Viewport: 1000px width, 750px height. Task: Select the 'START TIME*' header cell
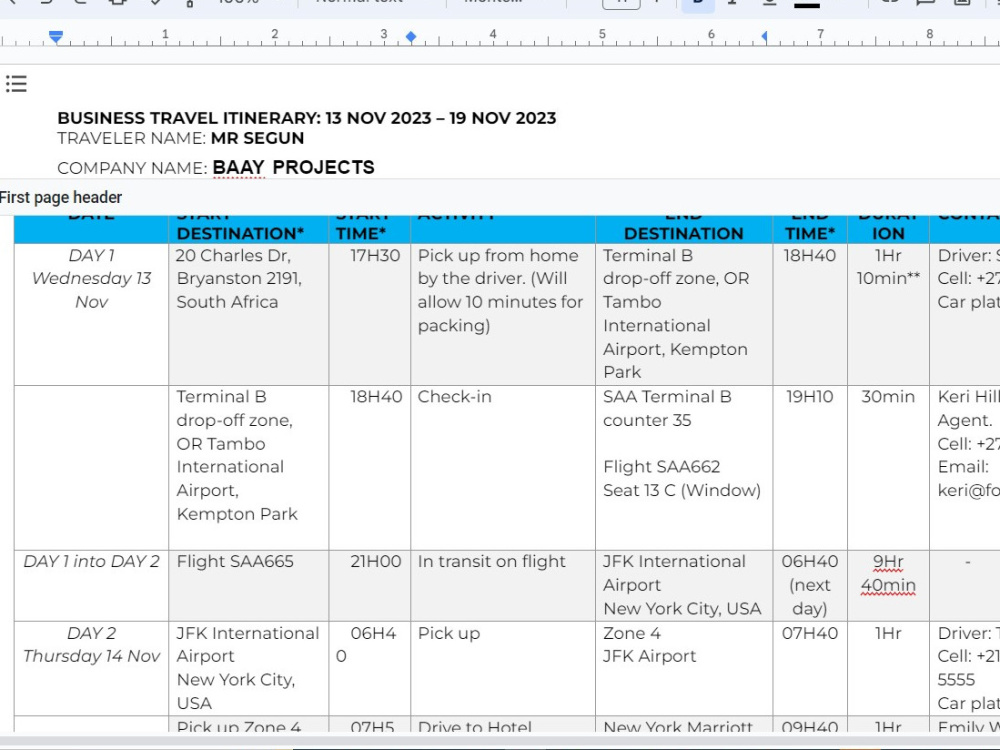pos(370,229)
